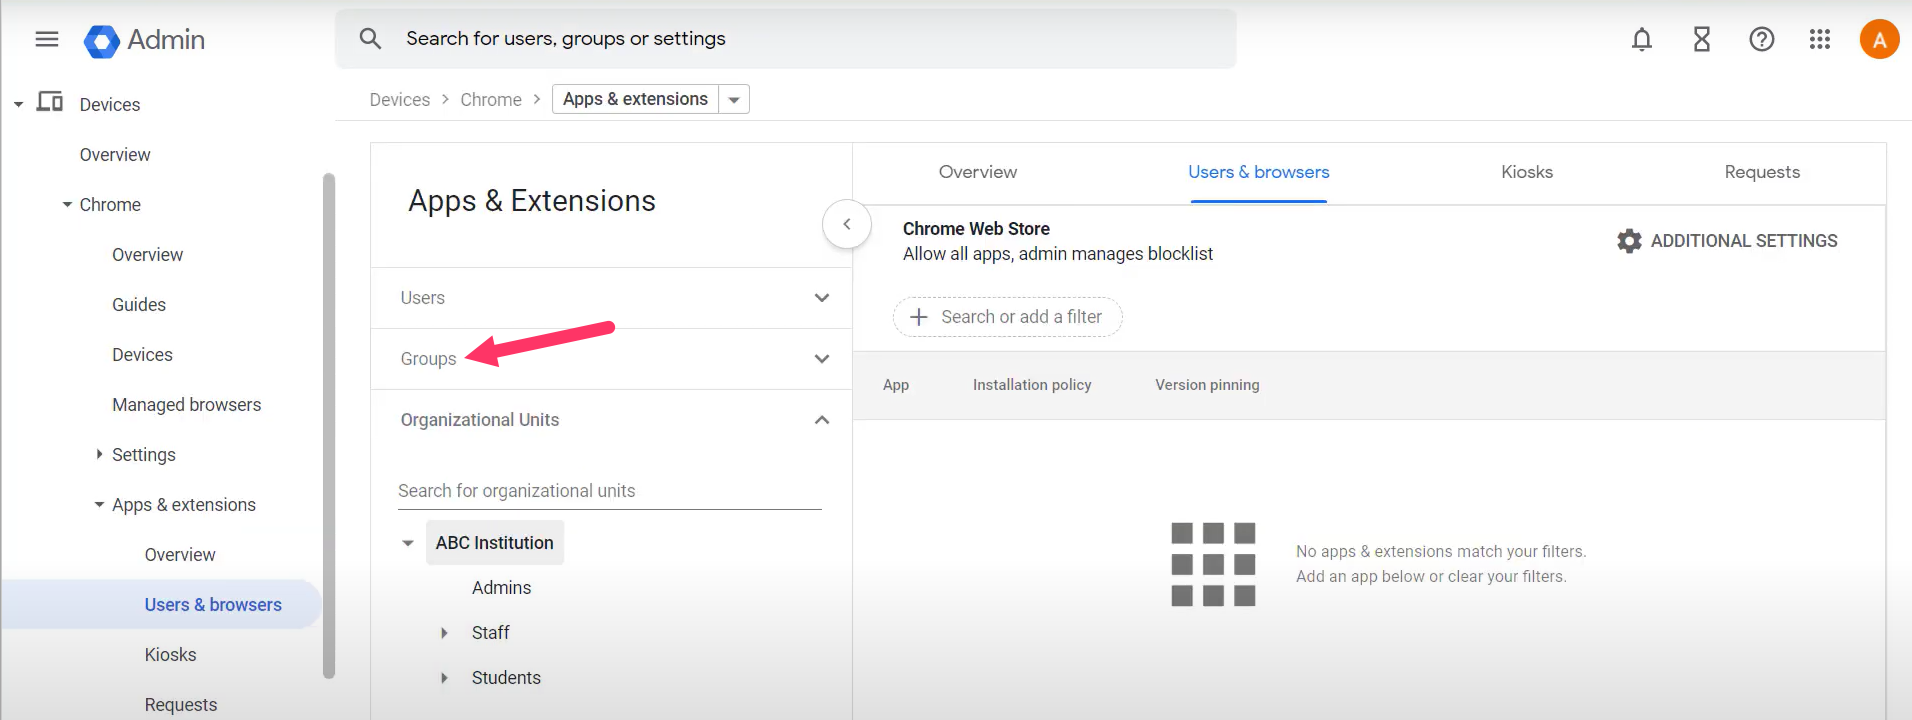Screen dimensions: 1912x720
Task: Select the ABC Institution unit
Action: point(494,543)
